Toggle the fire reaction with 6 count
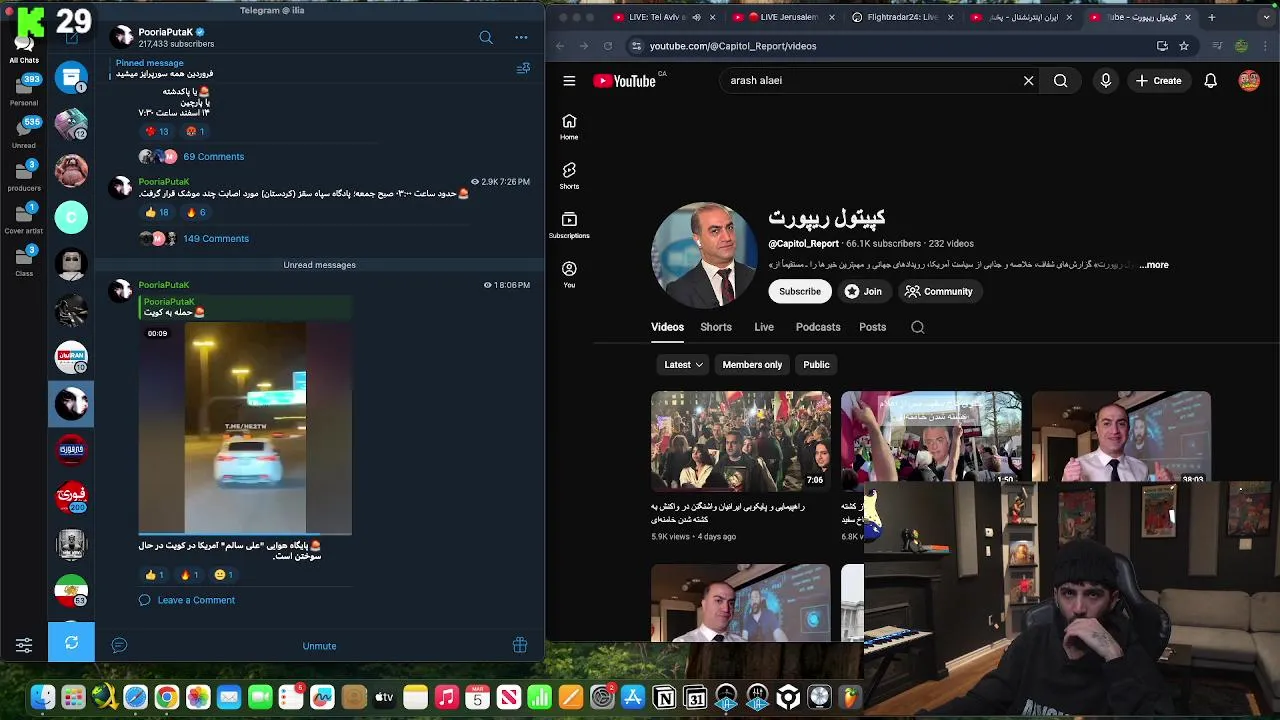Screen dimensions: 1280x720 tap(195, 212)
